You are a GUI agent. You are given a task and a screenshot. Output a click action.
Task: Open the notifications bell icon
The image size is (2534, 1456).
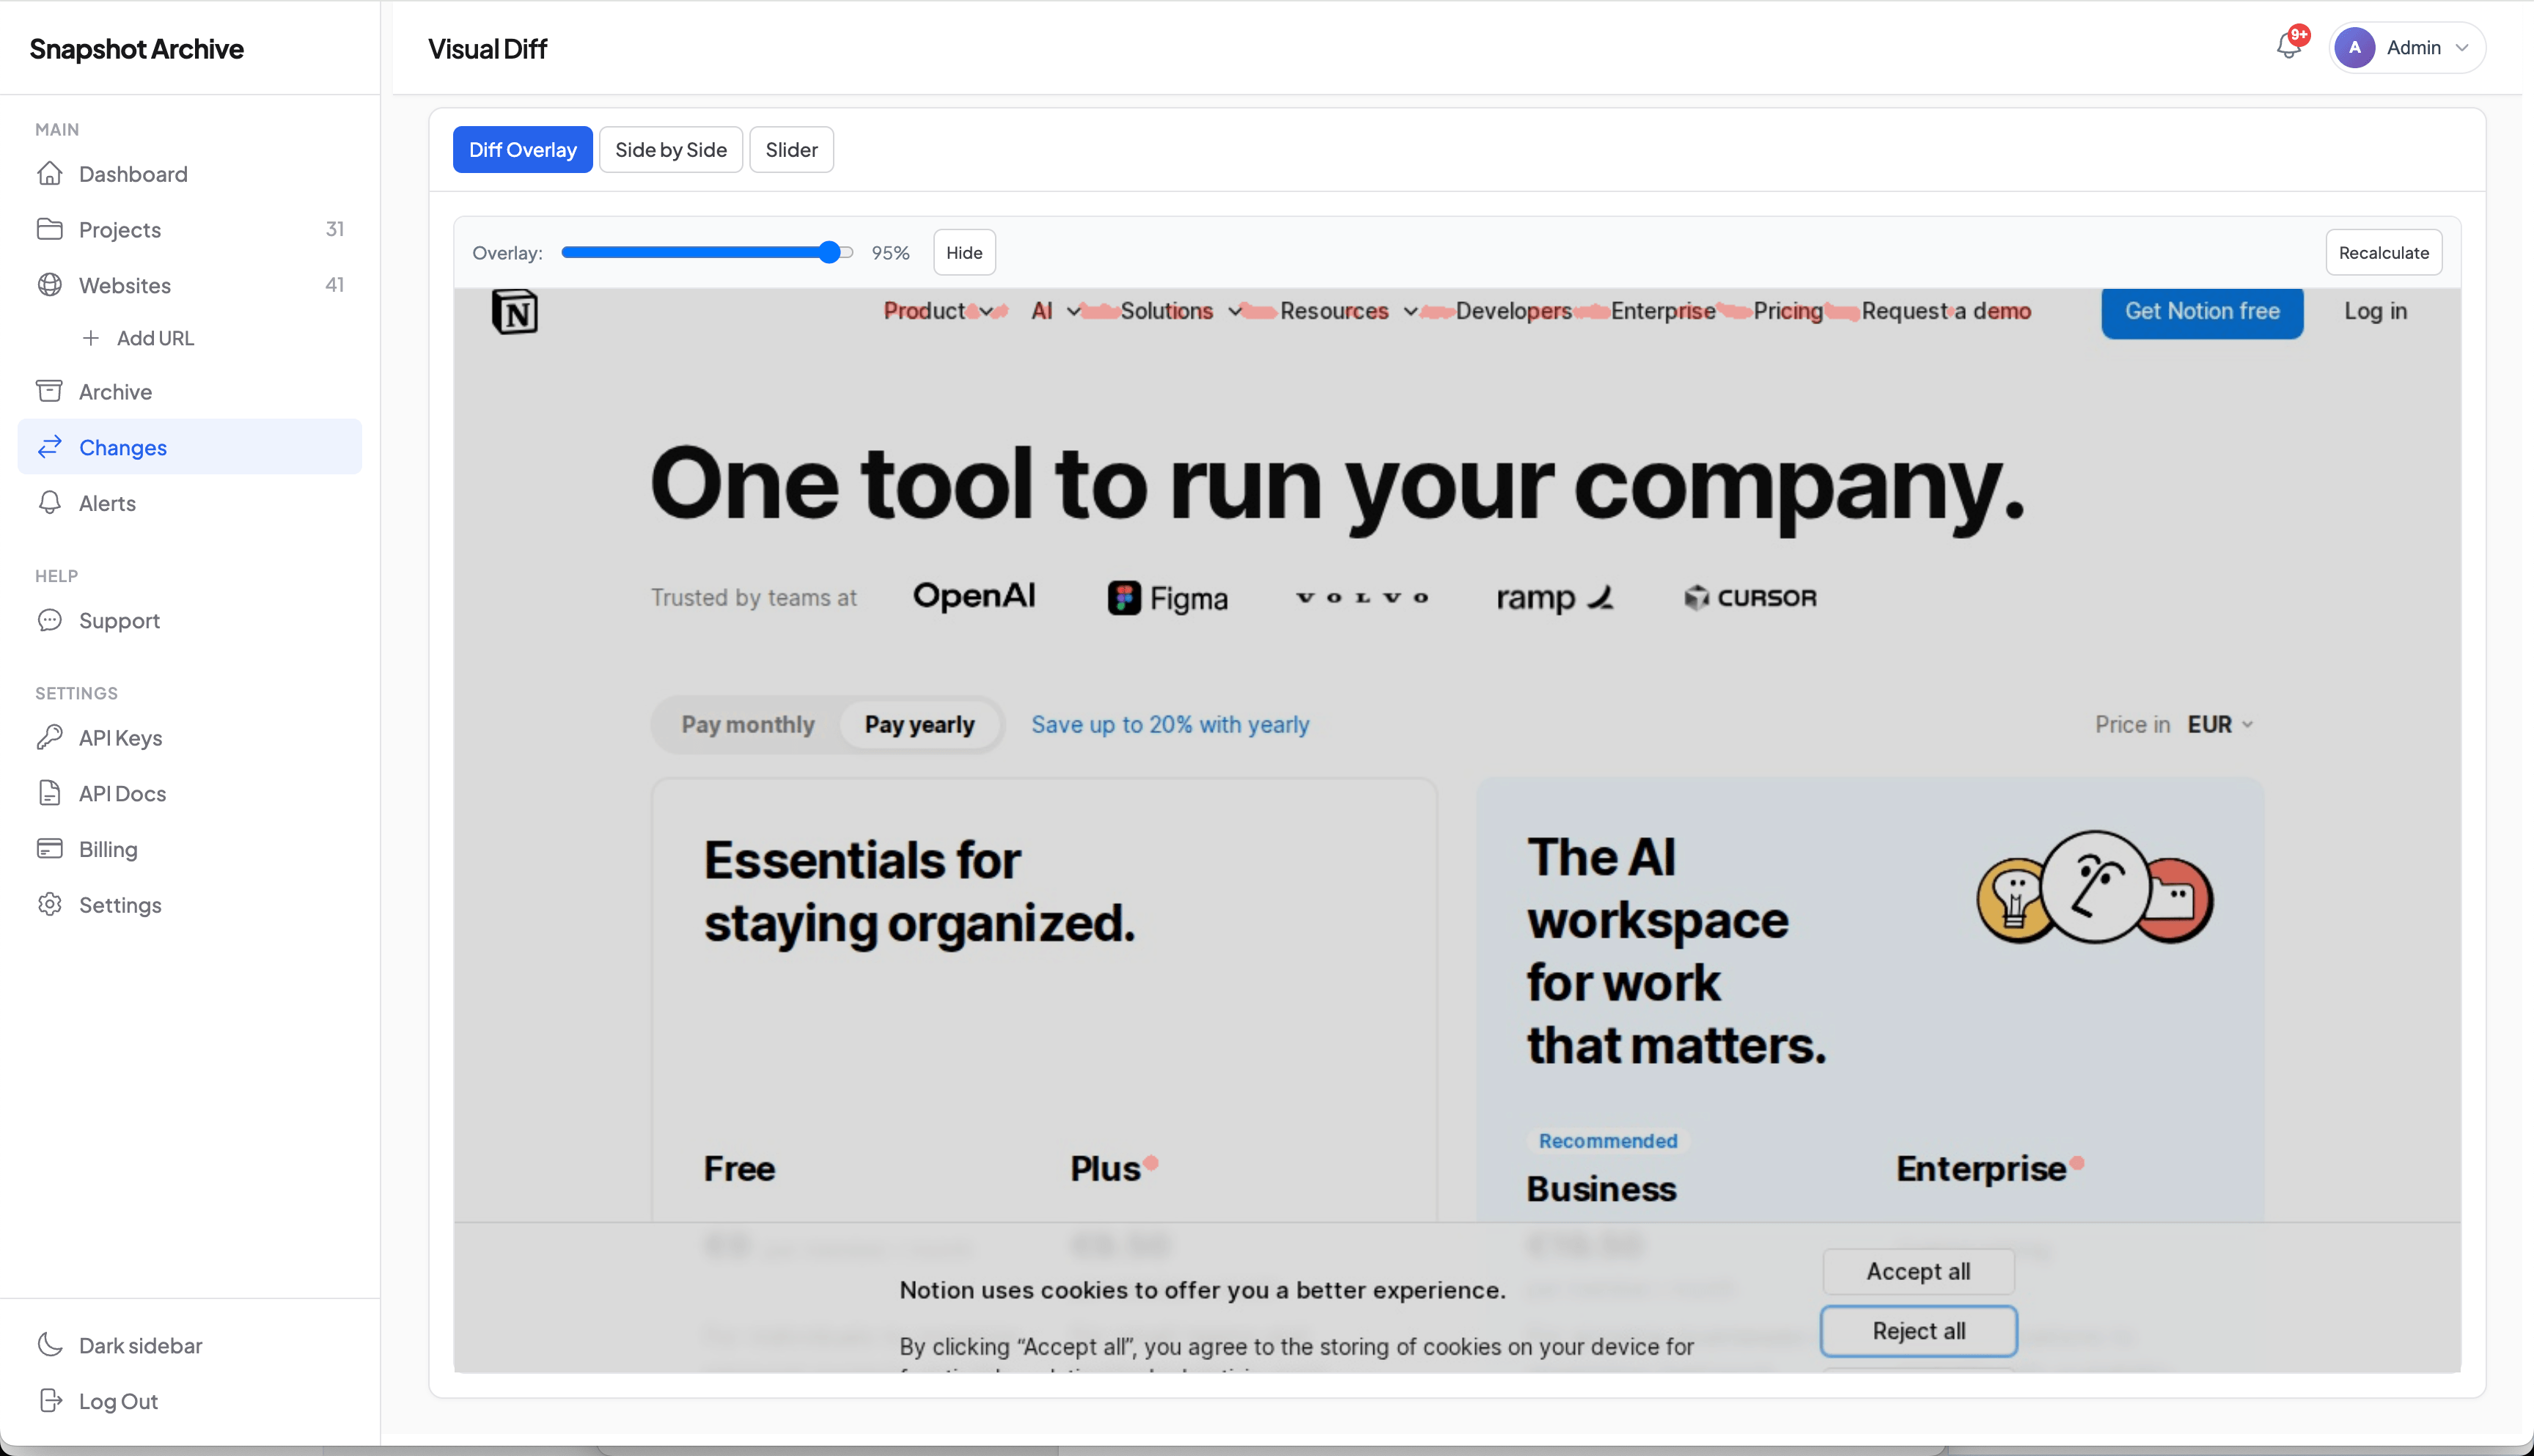tap(2288, 46)
